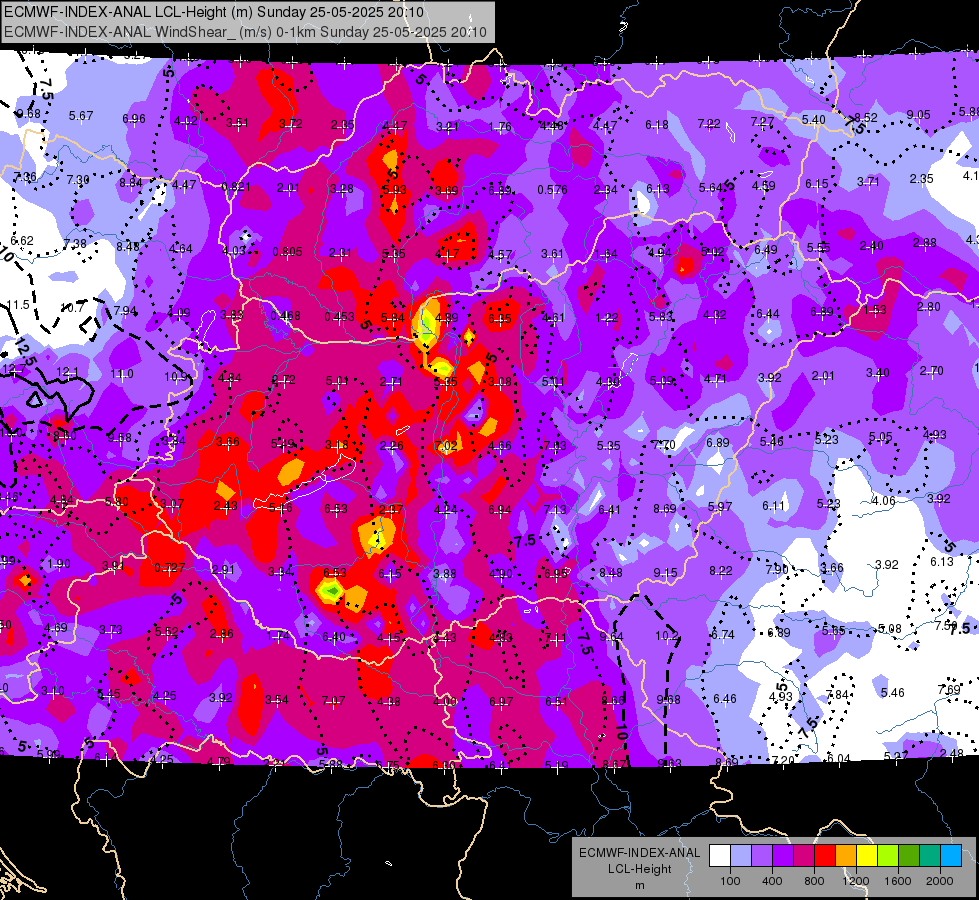Image resolution: width=979 pixels, height=900 pixels.
Task: Click the wind shear value 7.02
Action: [x=446, y=446]
